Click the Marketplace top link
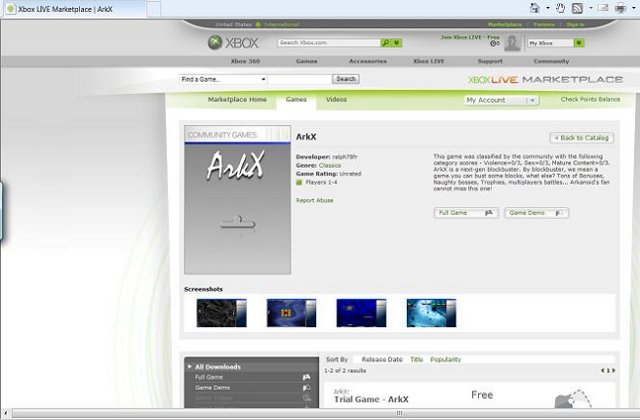This screenshot has width=640, height=420. [x=504, y=24]
